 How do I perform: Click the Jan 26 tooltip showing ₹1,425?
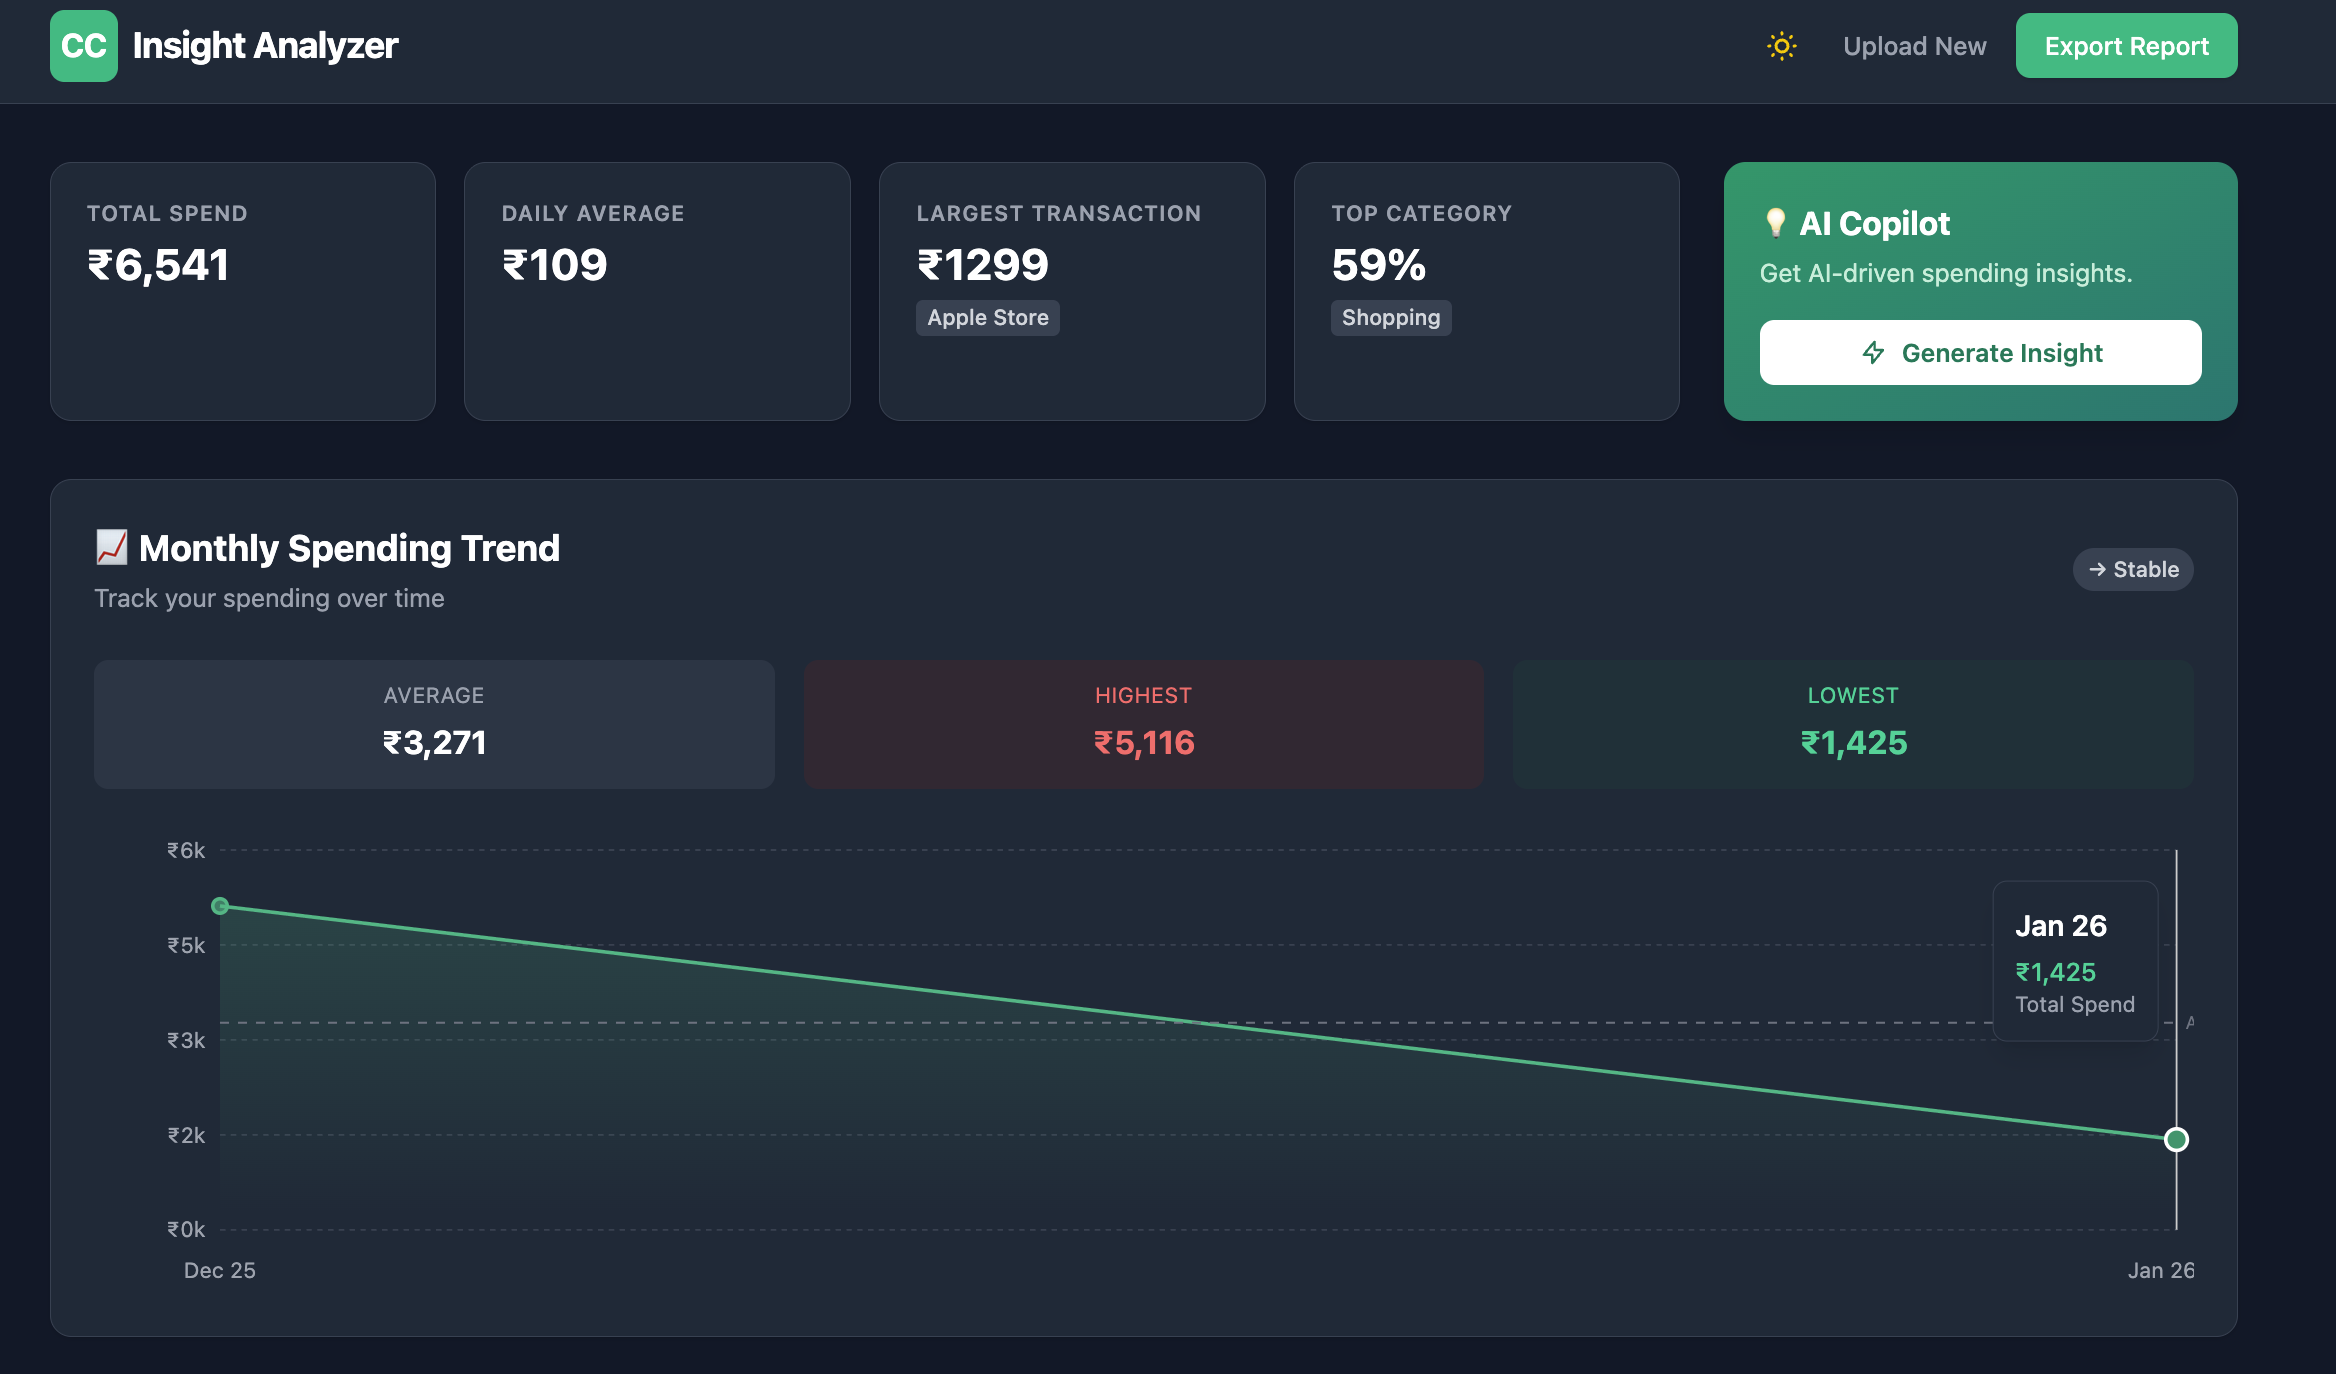2075,960
